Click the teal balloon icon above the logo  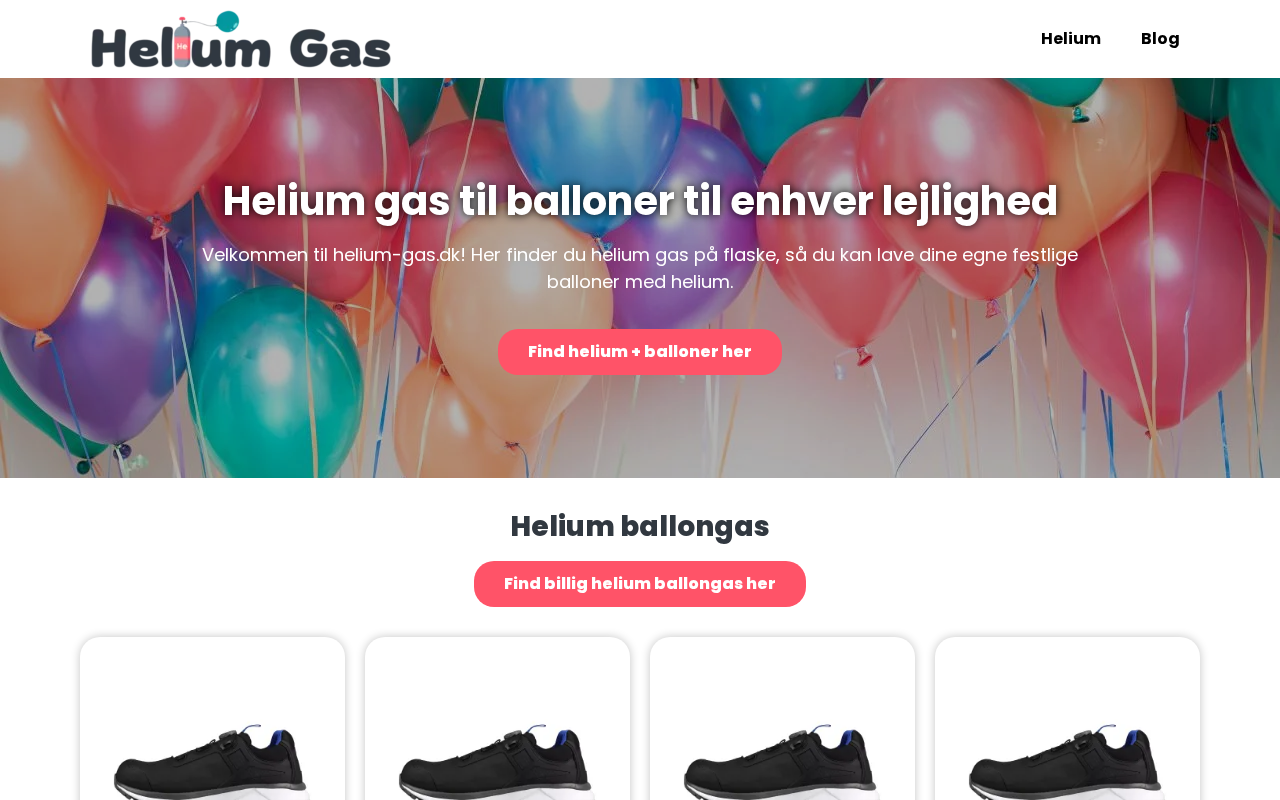(x=228, y=21)
